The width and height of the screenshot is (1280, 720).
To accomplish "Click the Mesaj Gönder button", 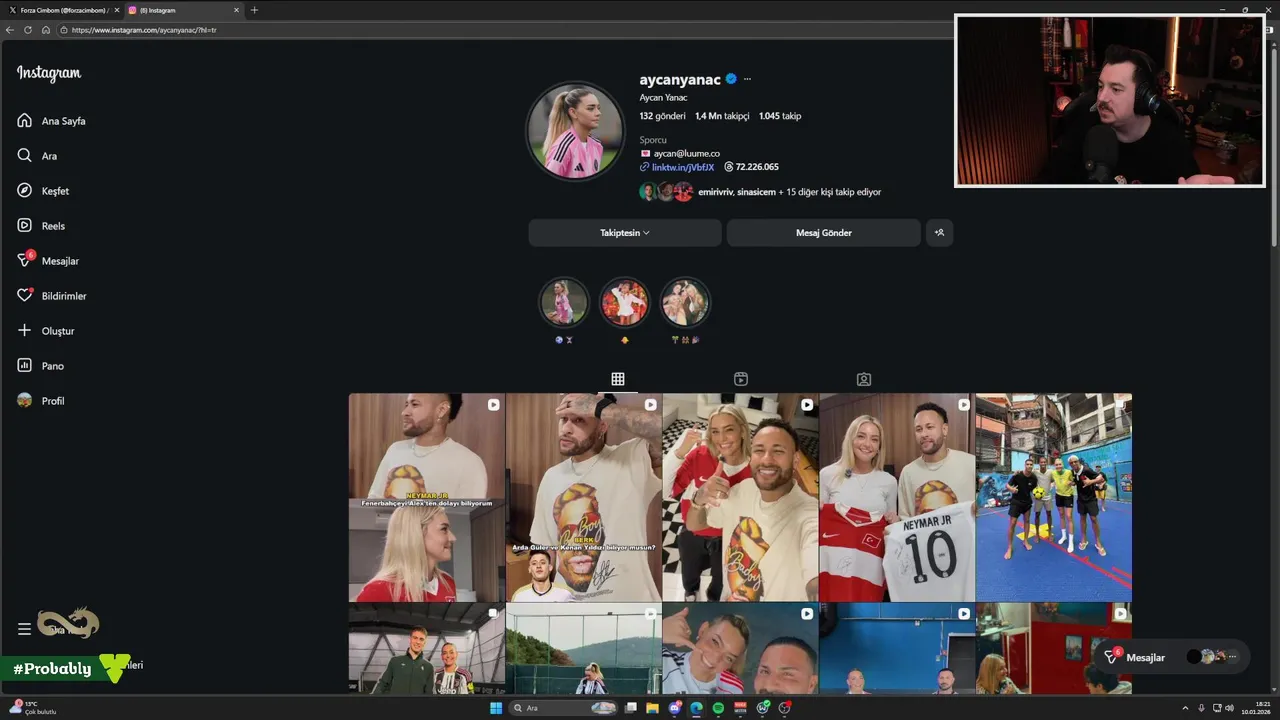I will coord(824,233).
